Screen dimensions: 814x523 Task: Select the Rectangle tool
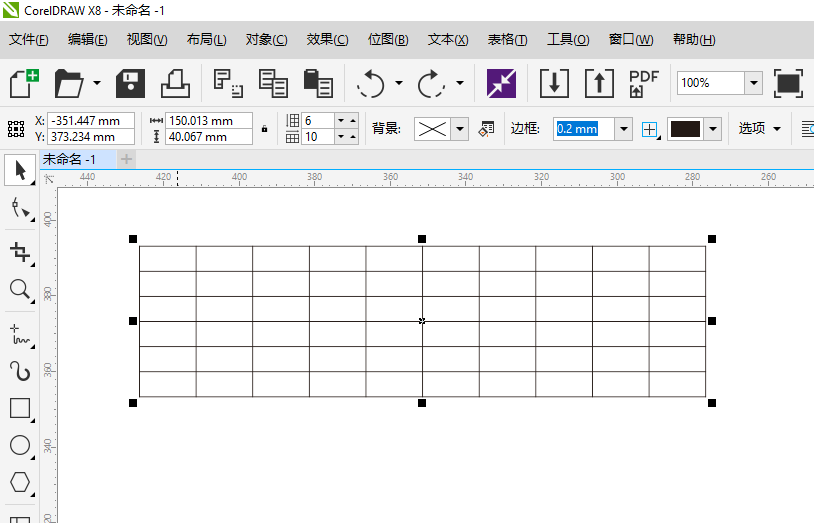pos(20,408)
